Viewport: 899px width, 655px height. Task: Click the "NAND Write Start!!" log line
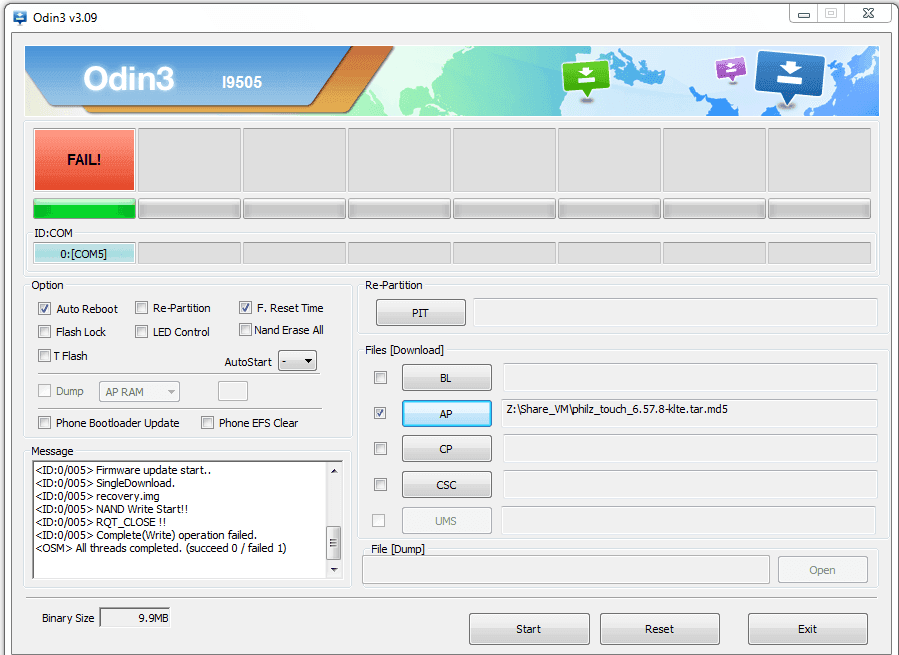tap(112, 509)
